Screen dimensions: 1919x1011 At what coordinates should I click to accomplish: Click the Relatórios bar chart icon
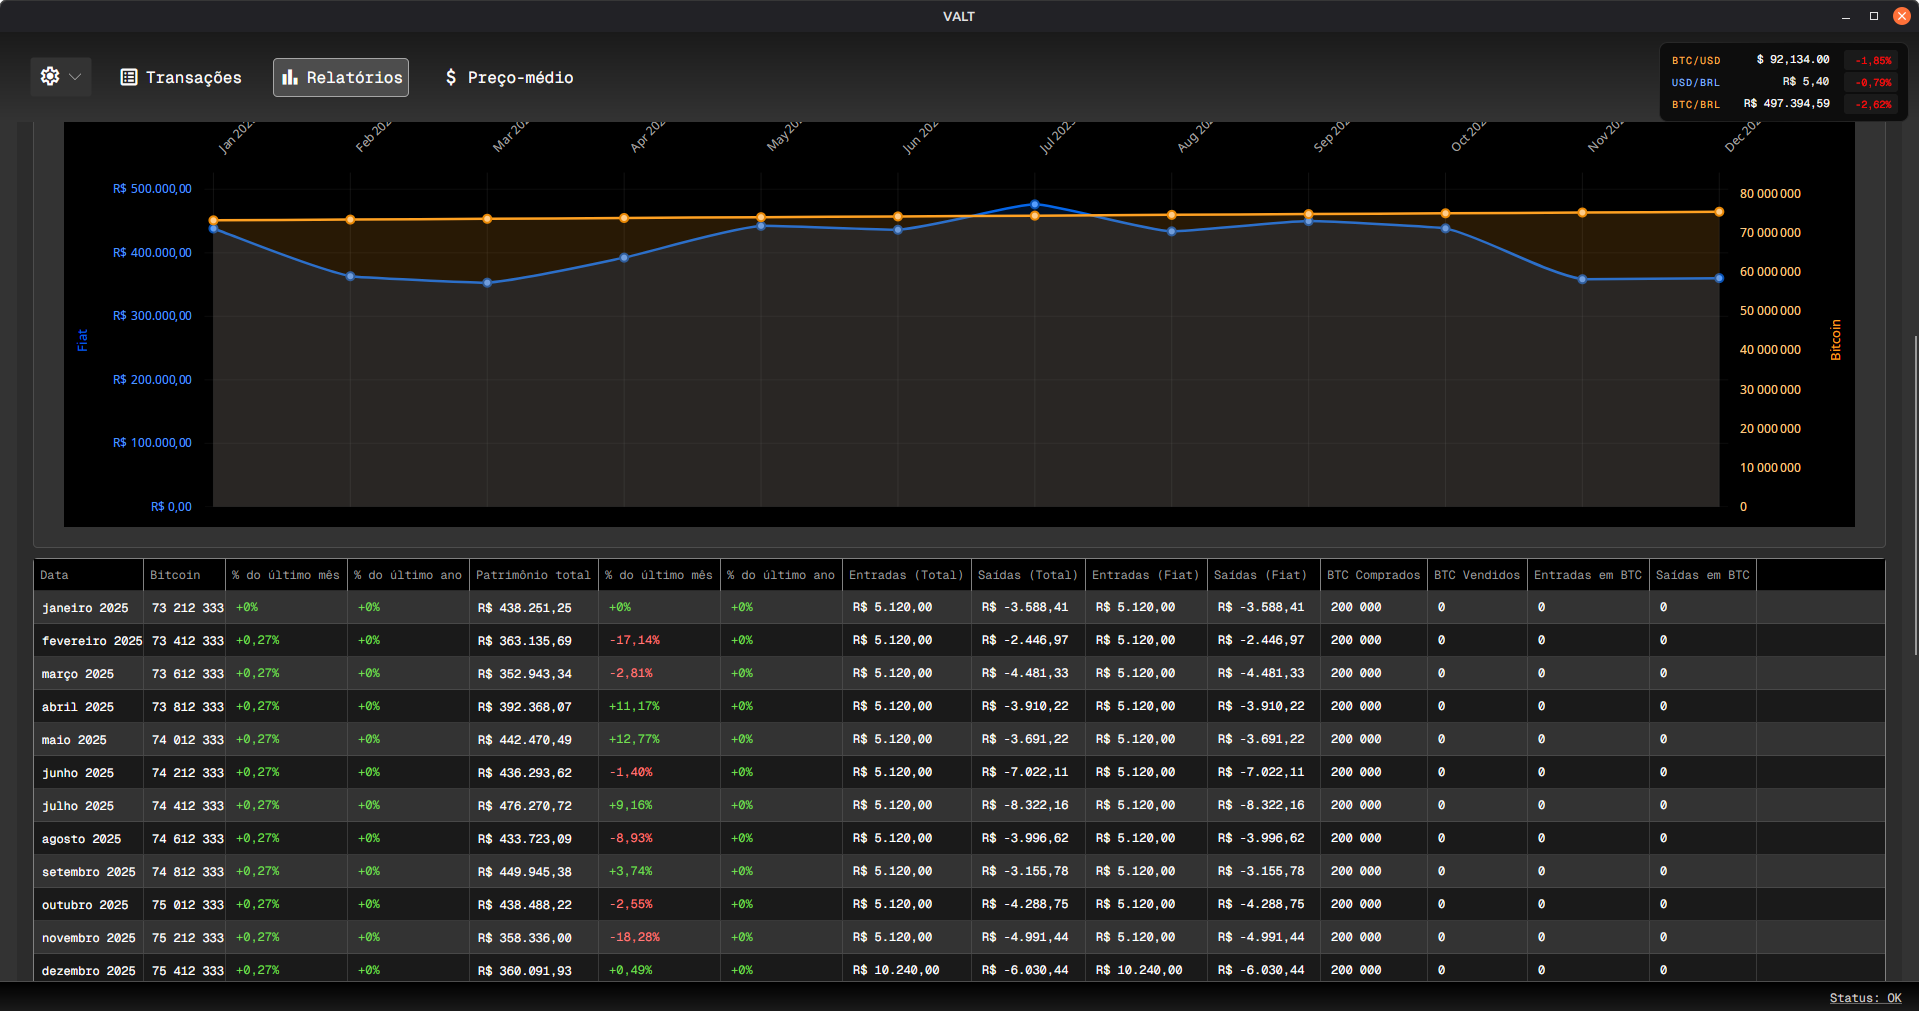point(290,77)
